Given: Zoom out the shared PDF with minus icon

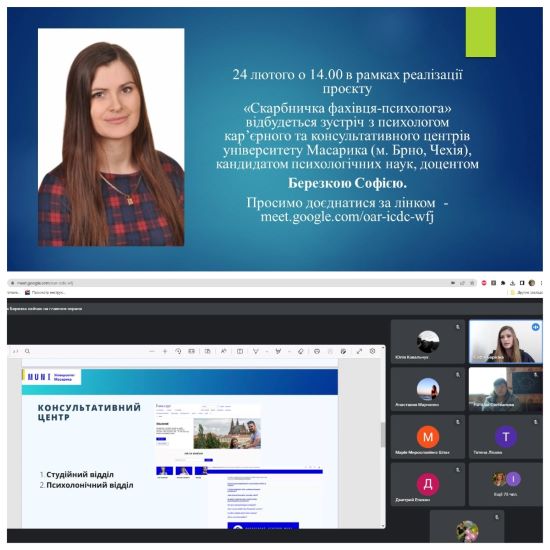Looking at the screenshot, I should pyautogui.click(x=152, y=351).
